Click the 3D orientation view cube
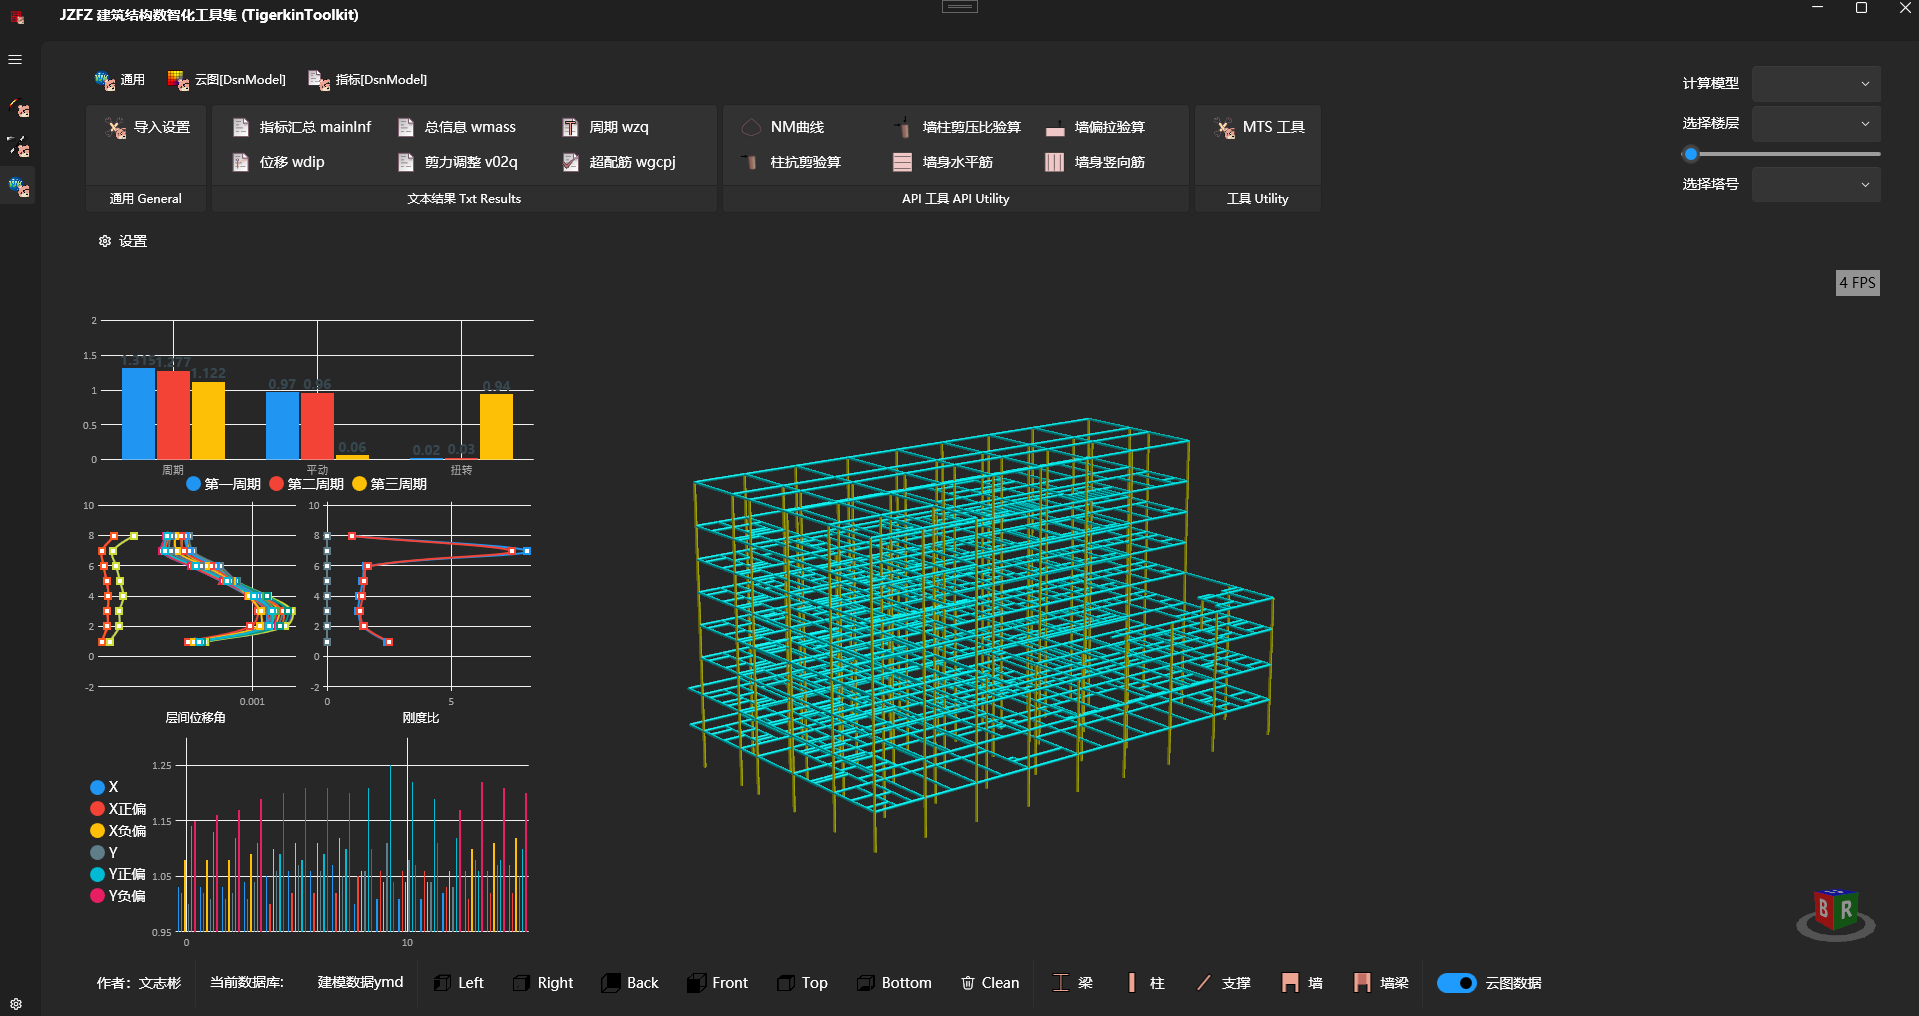Viewport: 1919px width, 1016px height. click(x=1835, y=912)
